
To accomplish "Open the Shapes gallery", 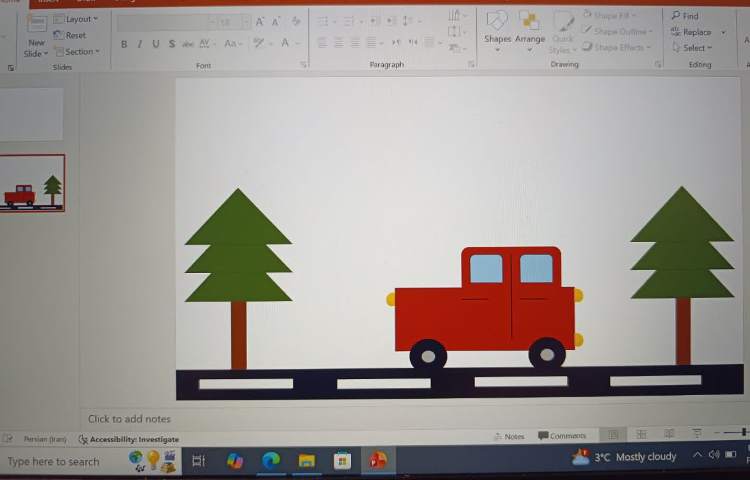I will click(497, 30).
